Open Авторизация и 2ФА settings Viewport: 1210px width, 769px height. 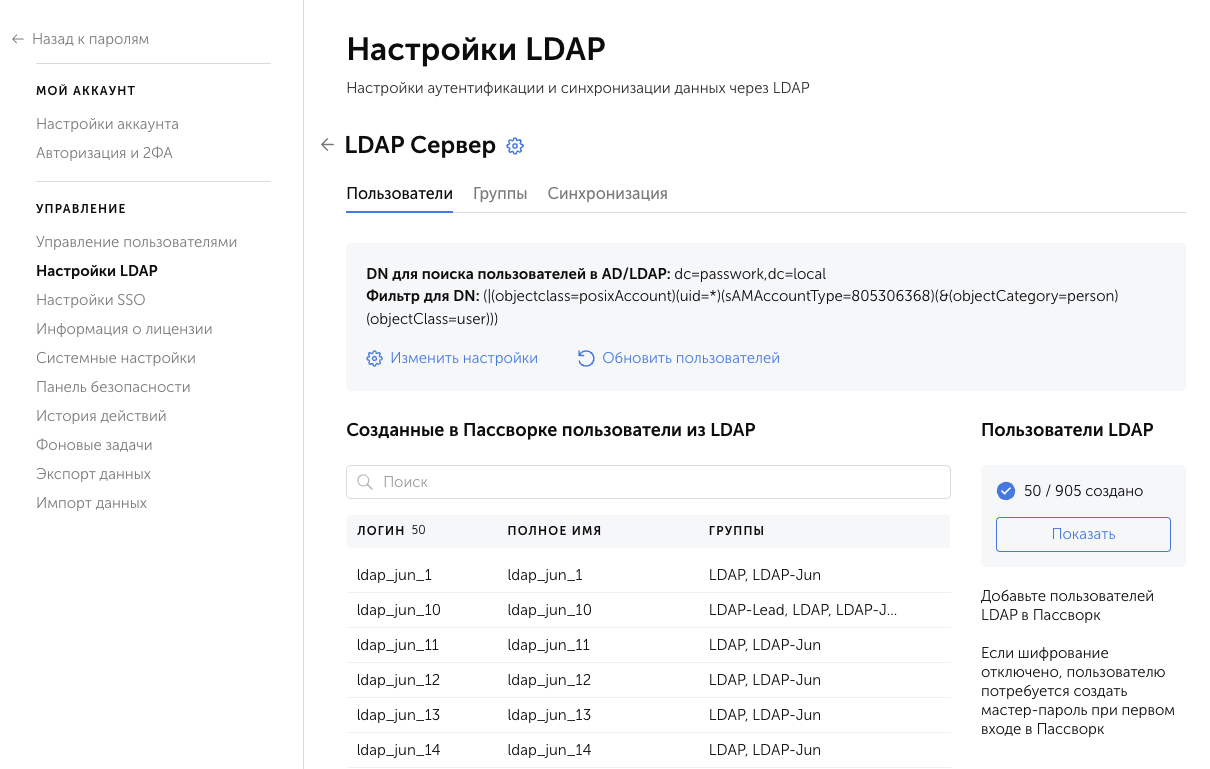click(x=104, y=153)
